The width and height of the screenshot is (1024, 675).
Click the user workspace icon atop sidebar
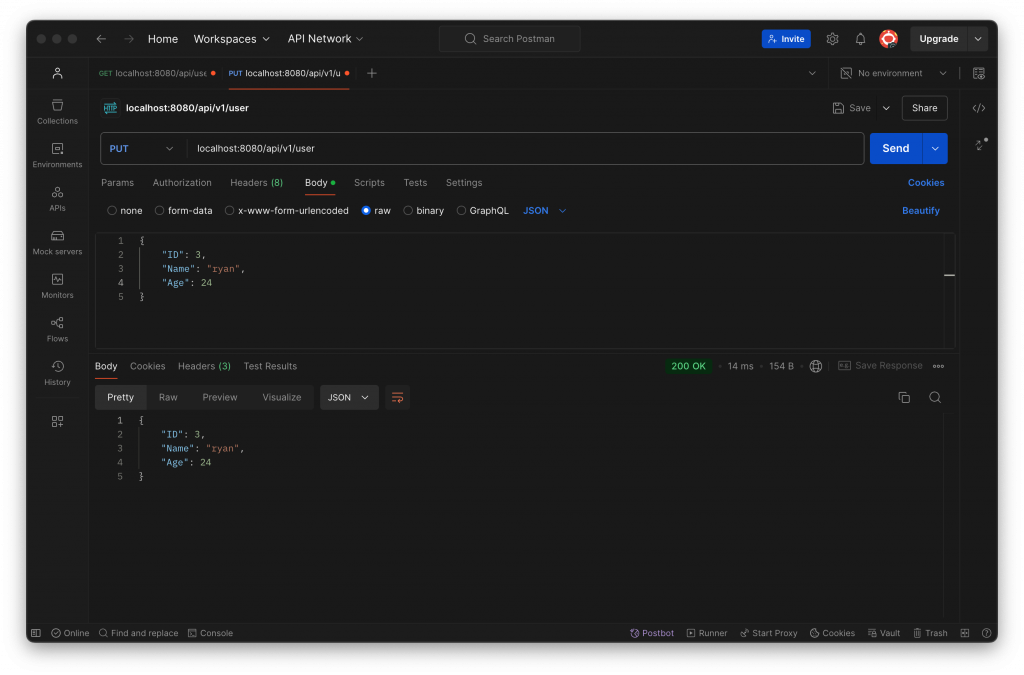click(57, 73)
